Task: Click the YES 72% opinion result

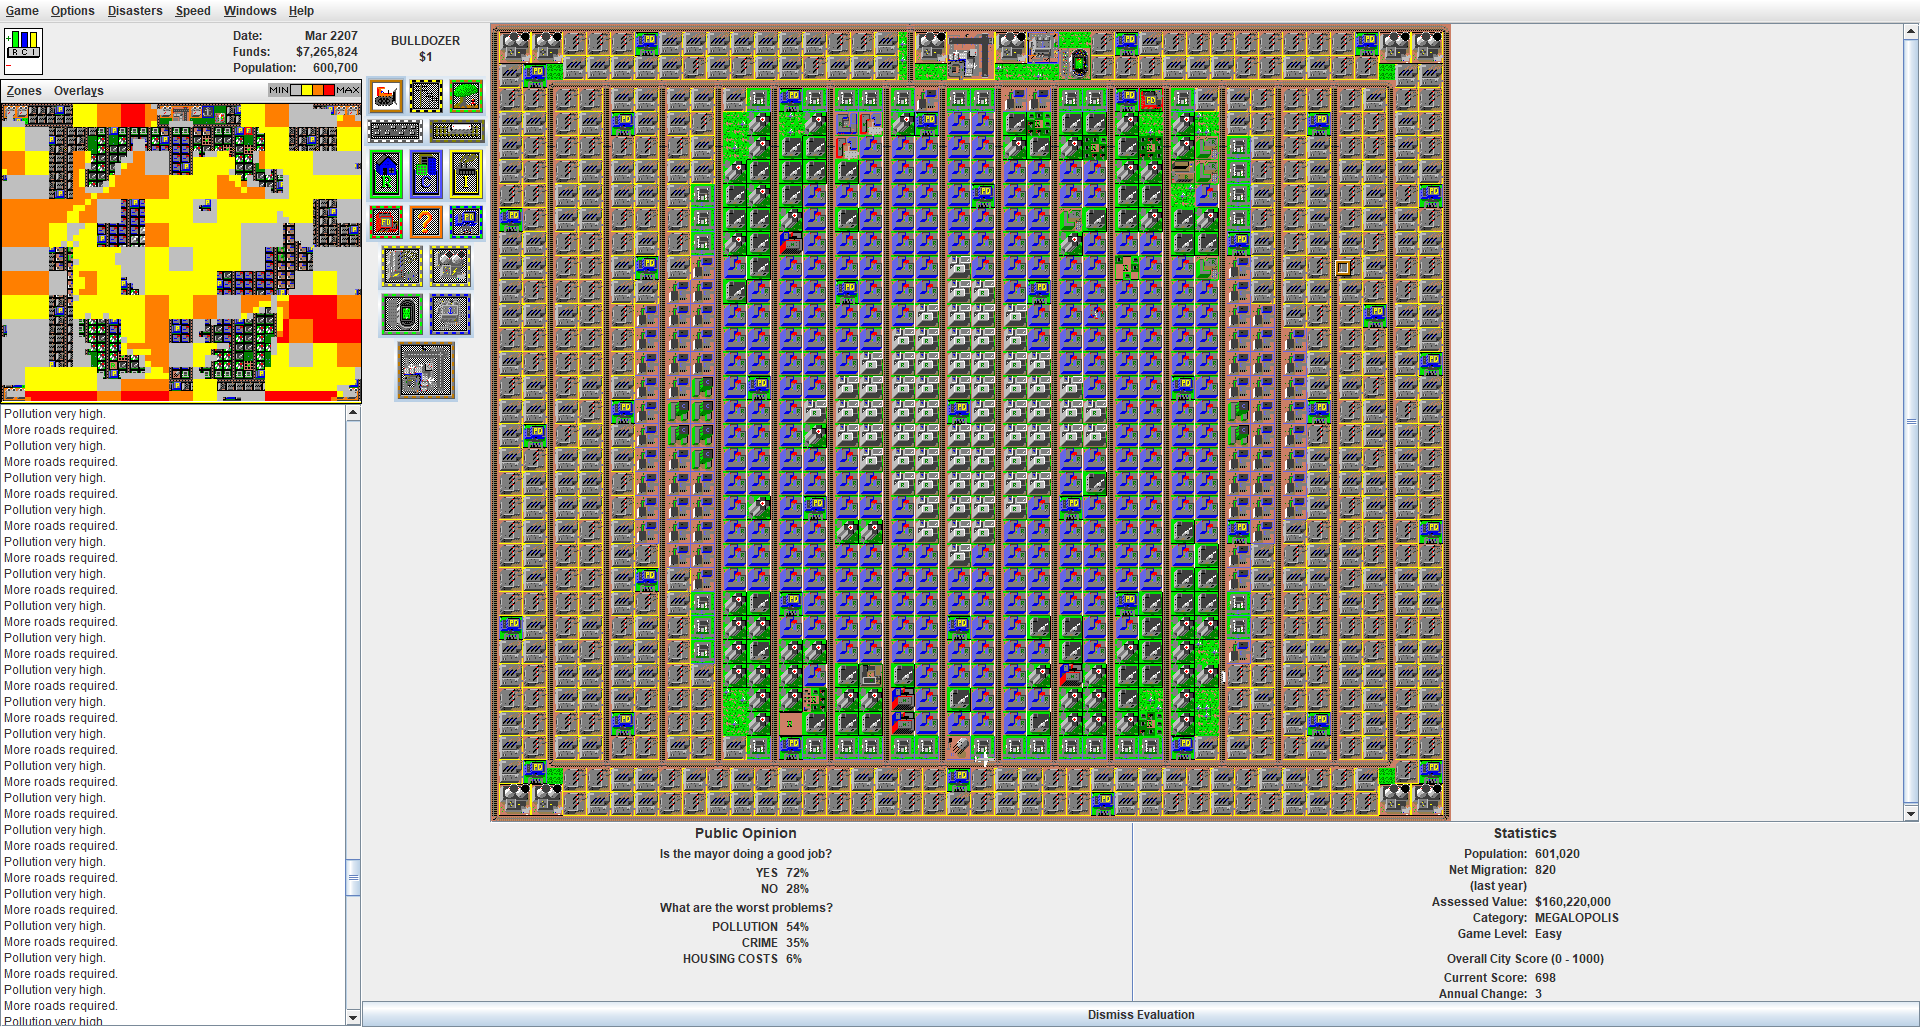Action: tap(782, 873)
